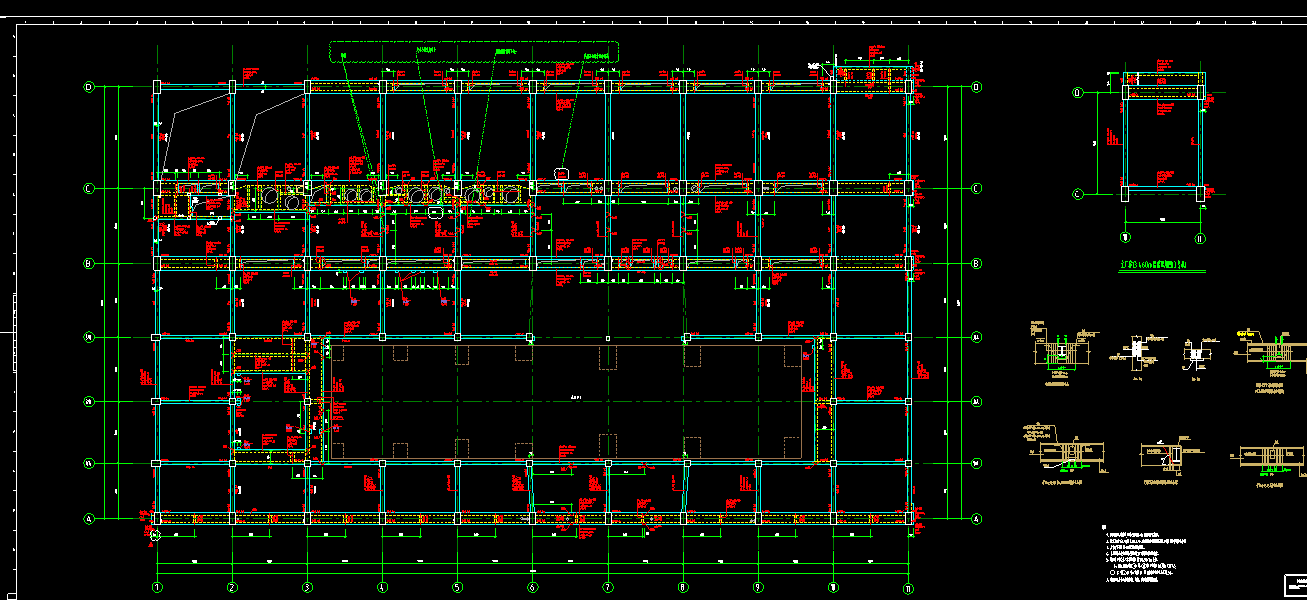Select left-side grid bubble B
Image resolution: width=1307 pixels, height=600 pixels.
point(88,264)
